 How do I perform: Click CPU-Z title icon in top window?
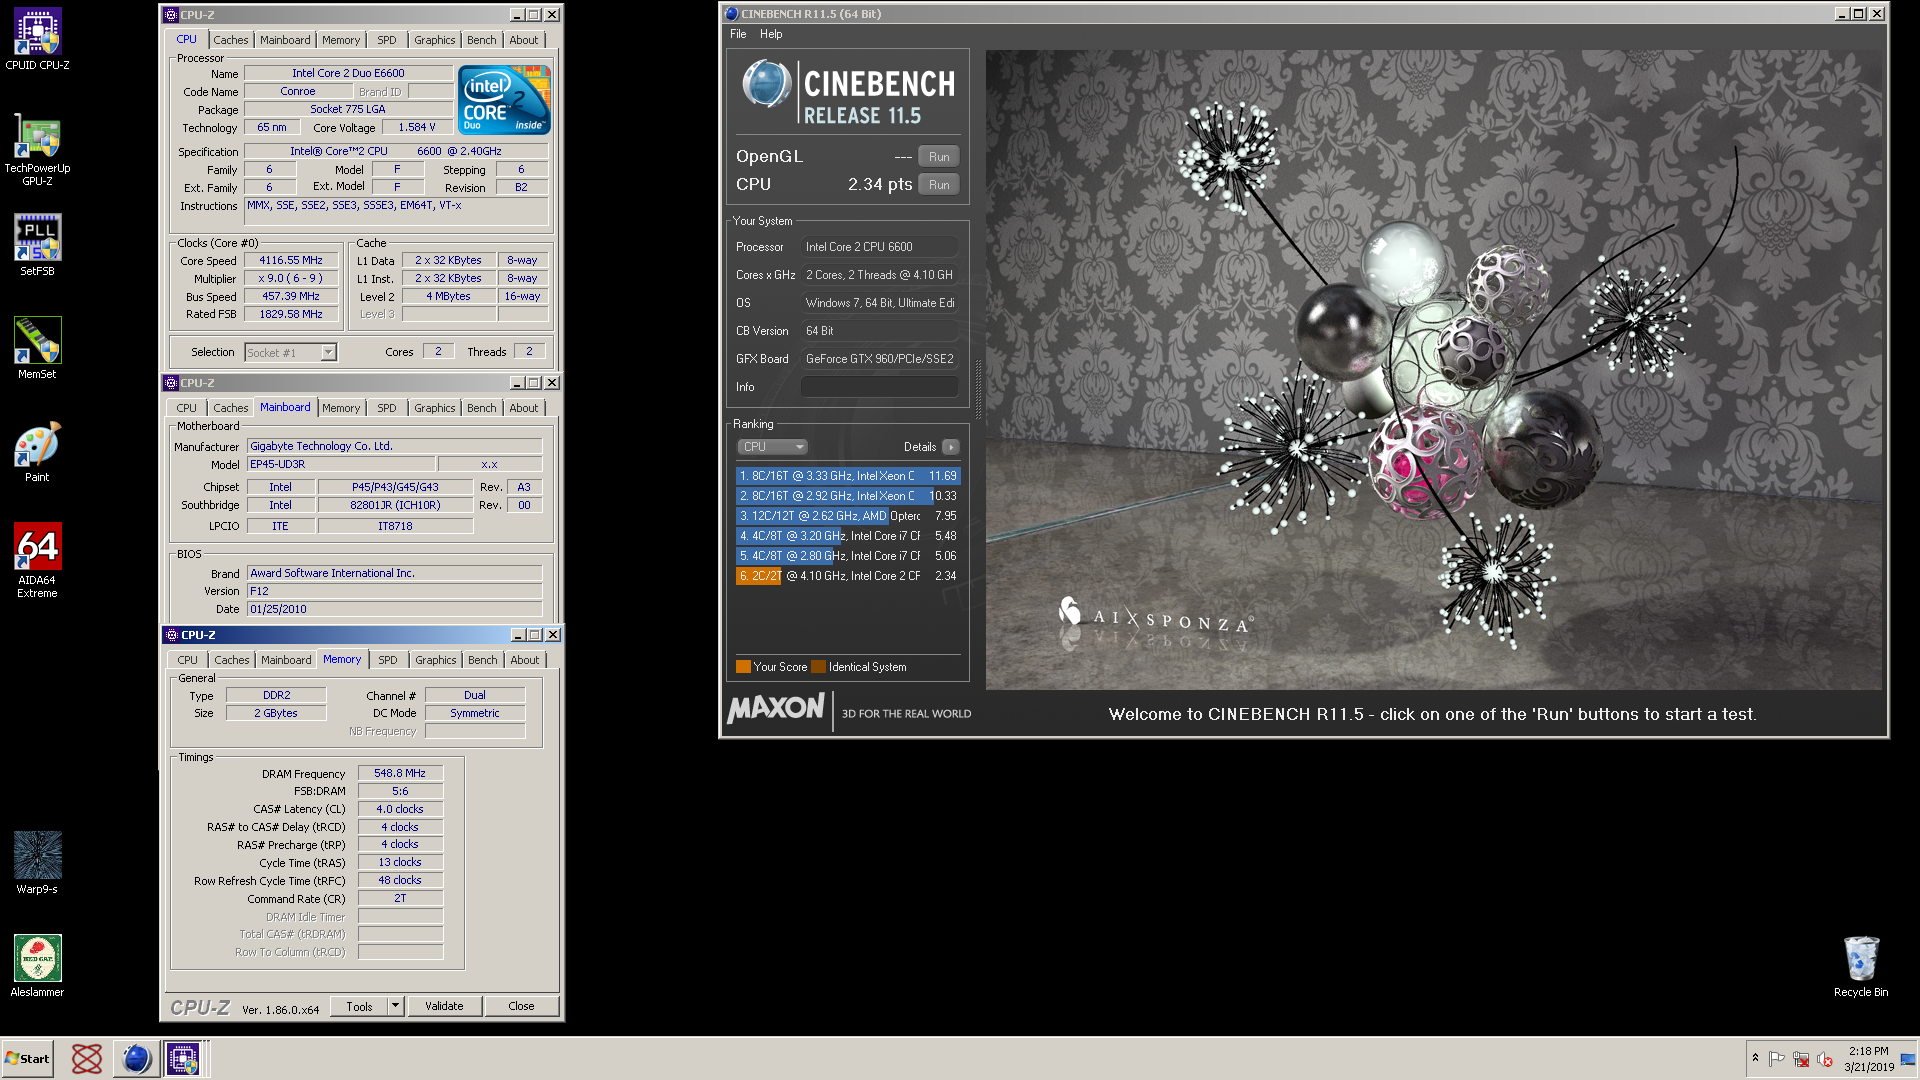(171, 15)
